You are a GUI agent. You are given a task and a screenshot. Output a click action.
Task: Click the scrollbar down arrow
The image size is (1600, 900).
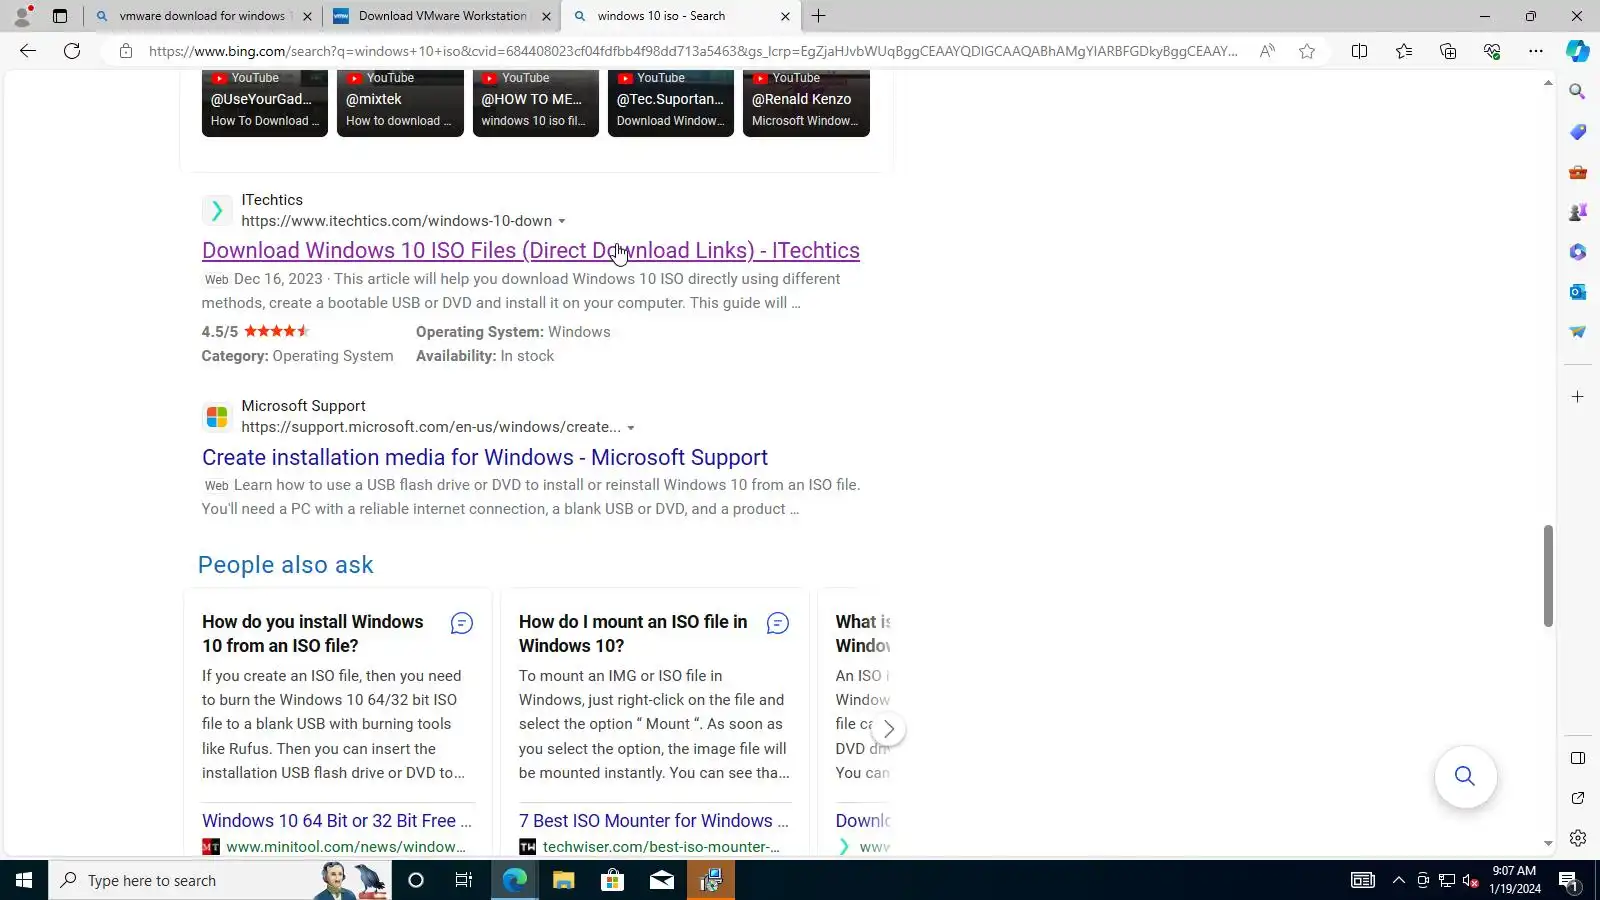(x=1548, y=844)
